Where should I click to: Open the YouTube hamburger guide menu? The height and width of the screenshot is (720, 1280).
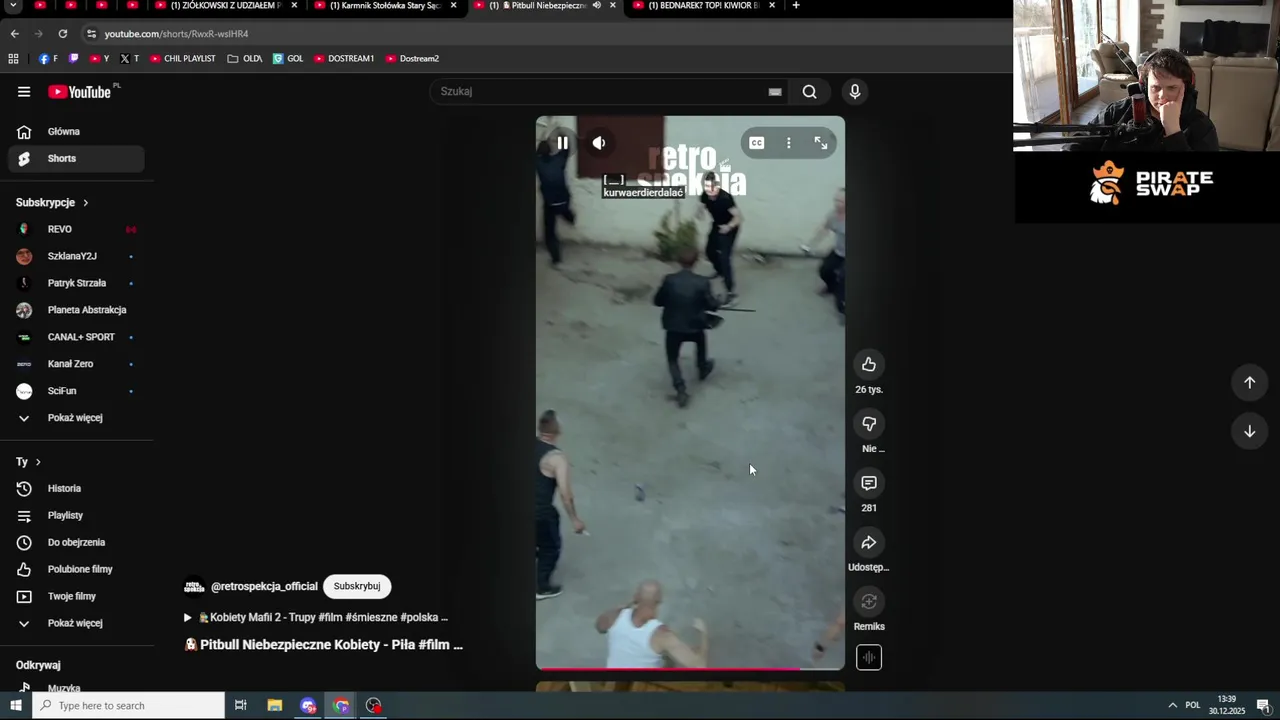click(x=23, y=92)
